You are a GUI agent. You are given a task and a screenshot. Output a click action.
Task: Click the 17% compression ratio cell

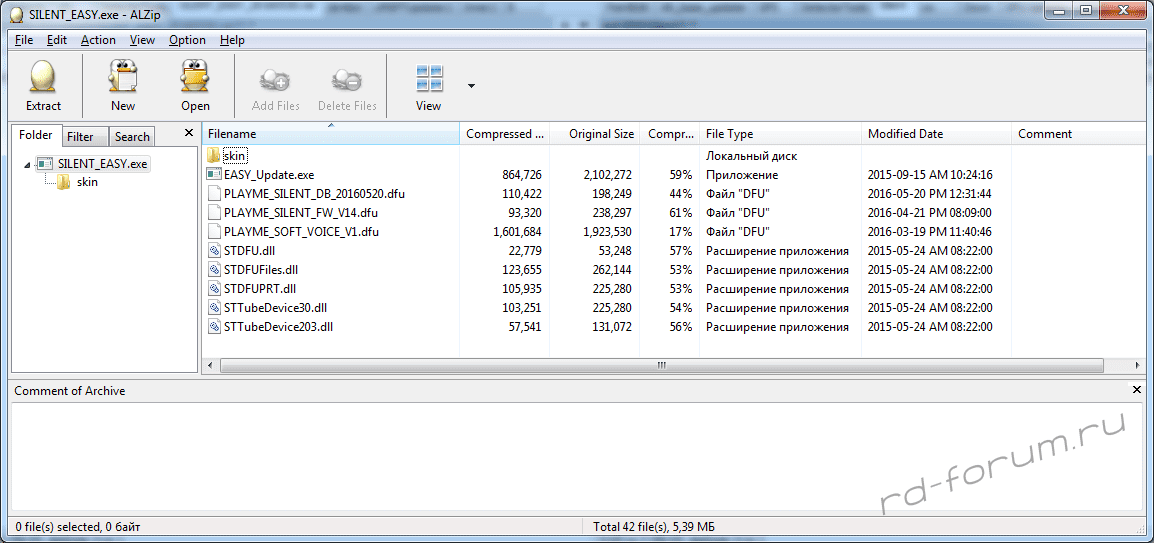click(681, 233)
